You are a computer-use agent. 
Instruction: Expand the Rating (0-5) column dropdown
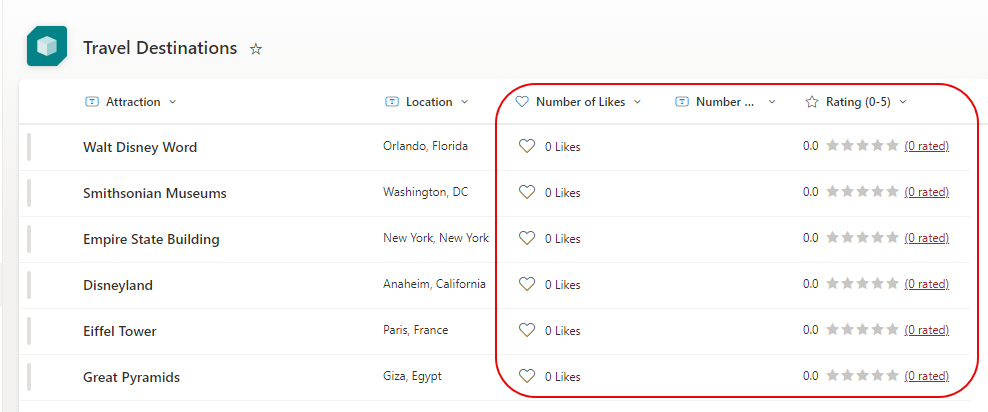point(903,102)
